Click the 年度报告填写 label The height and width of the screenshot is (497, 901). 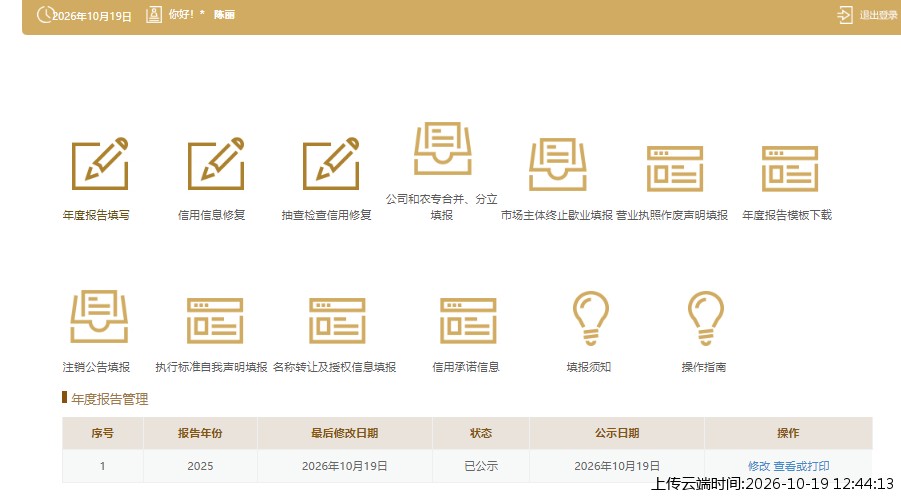(x=96, y=215)
